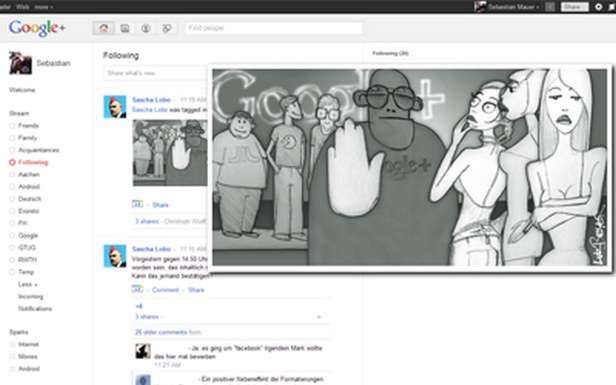Open the notifications counter box in top bar
616x385 pixels.
[x=550, y=7]
